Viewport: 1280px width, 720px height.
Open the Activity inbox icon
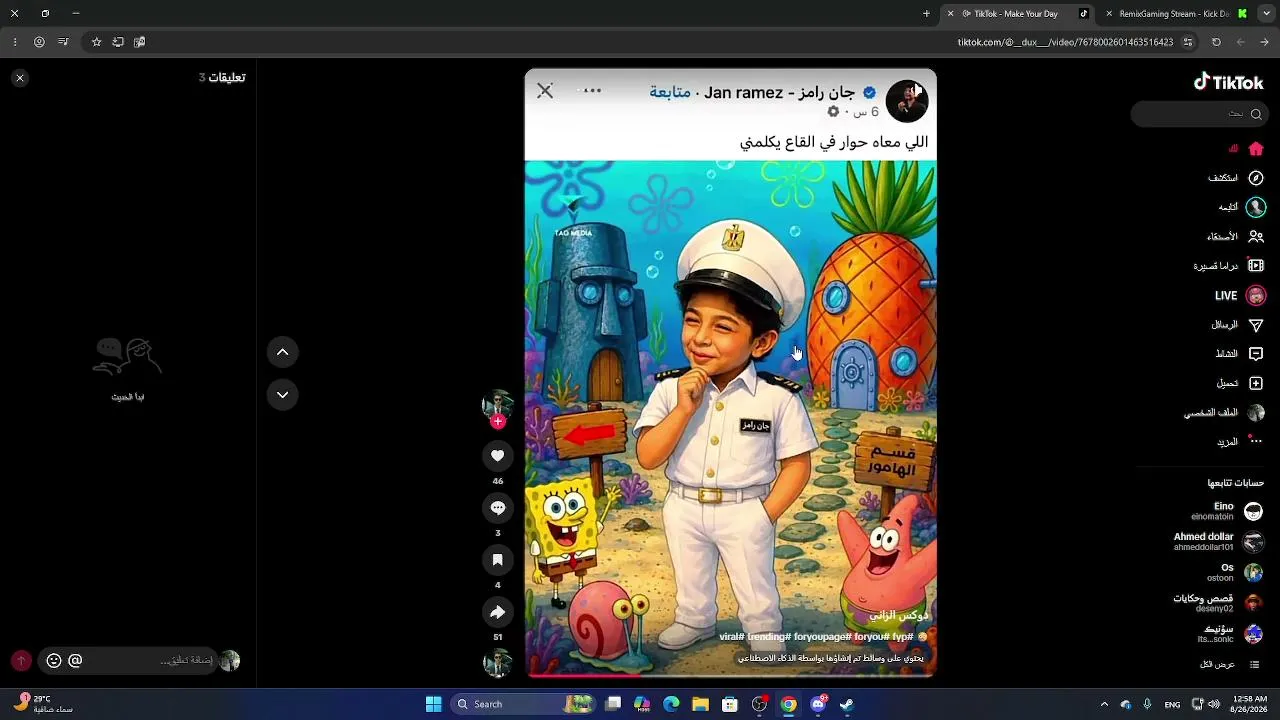pos(1256,354)
